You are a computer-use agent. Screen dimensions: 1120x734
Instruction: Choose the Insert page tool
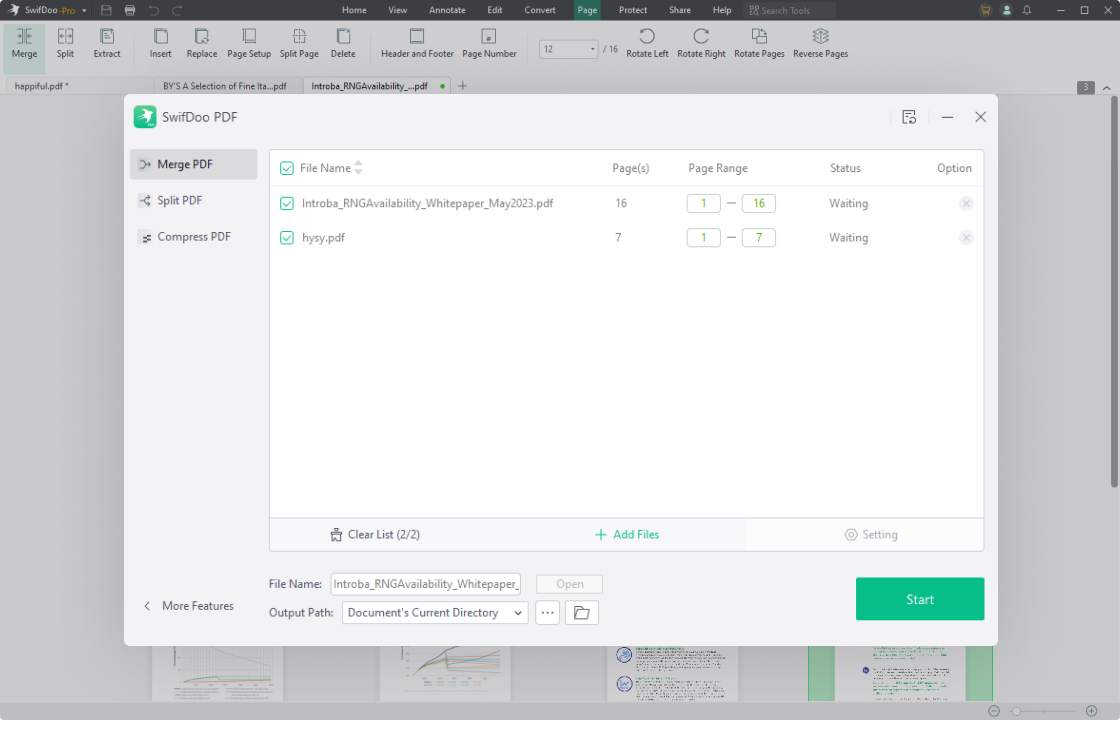coord(161,44)
